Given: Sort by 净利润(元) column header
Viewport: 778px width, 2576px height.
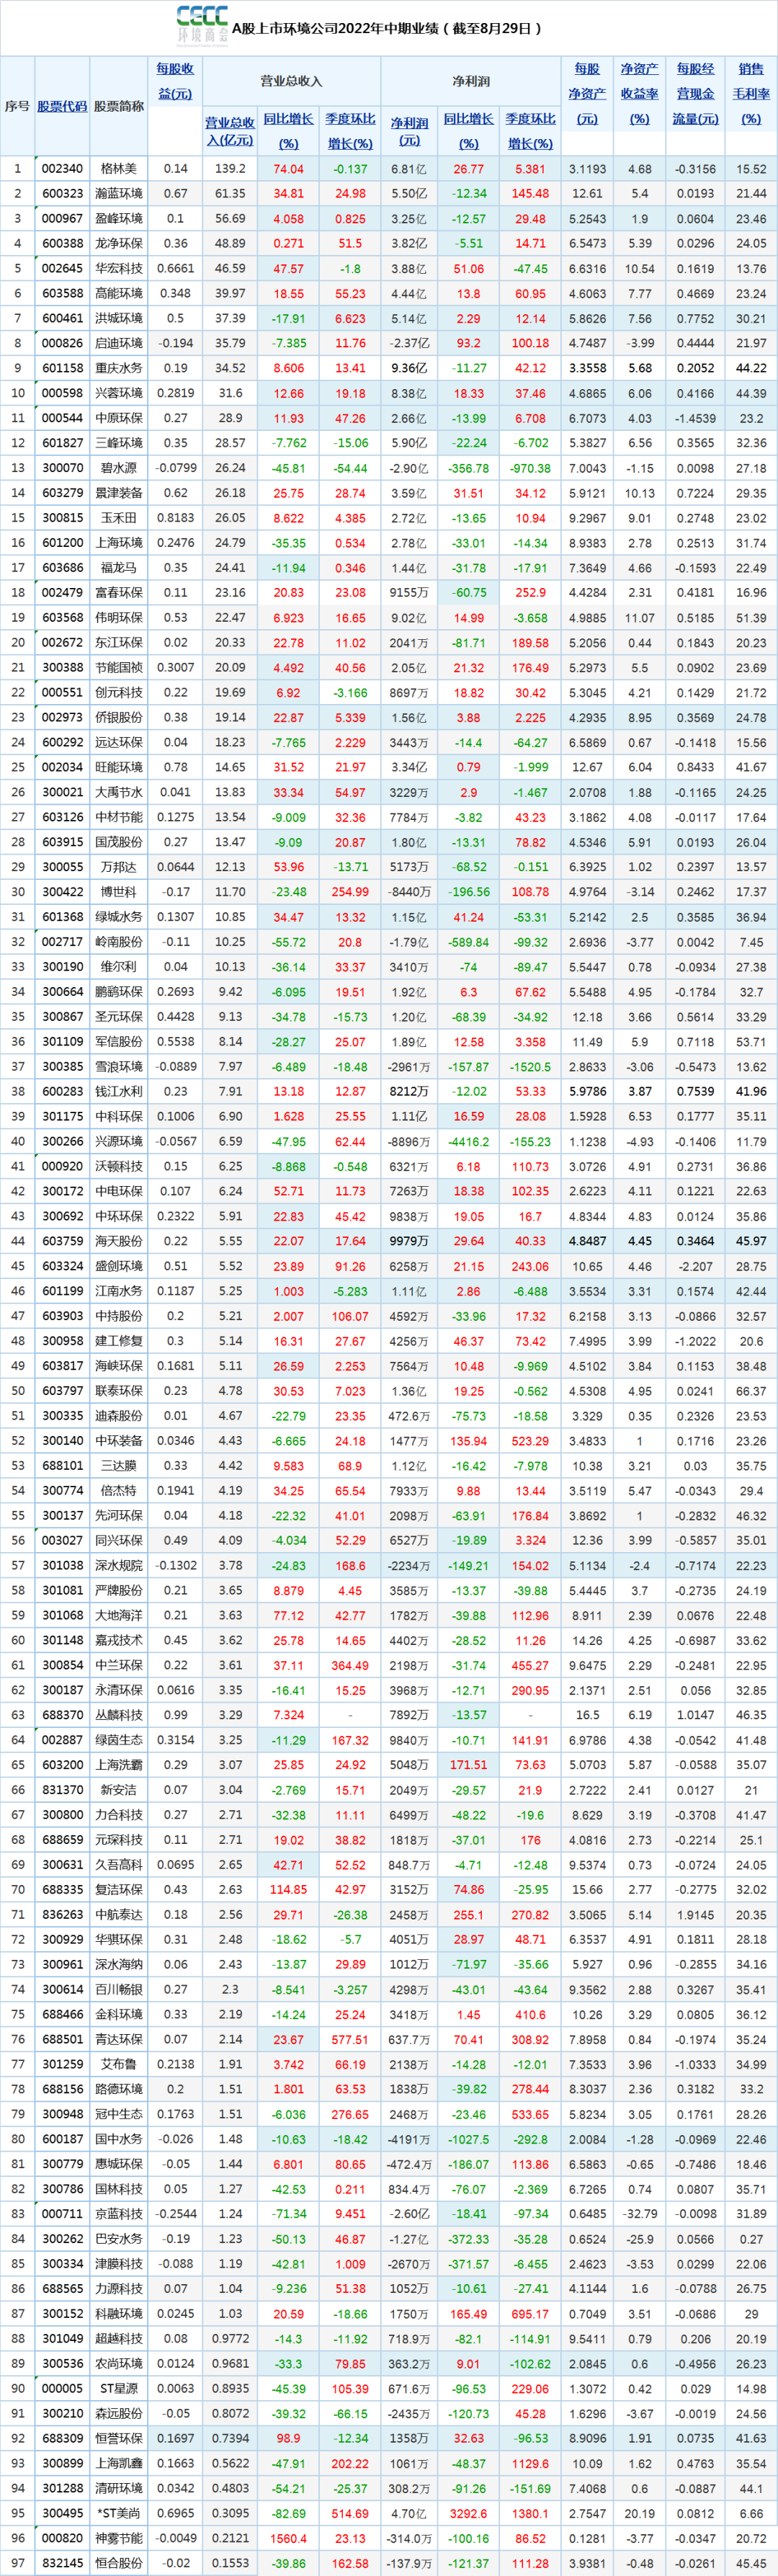Looking at the screenshot, I should coord(409,131).
